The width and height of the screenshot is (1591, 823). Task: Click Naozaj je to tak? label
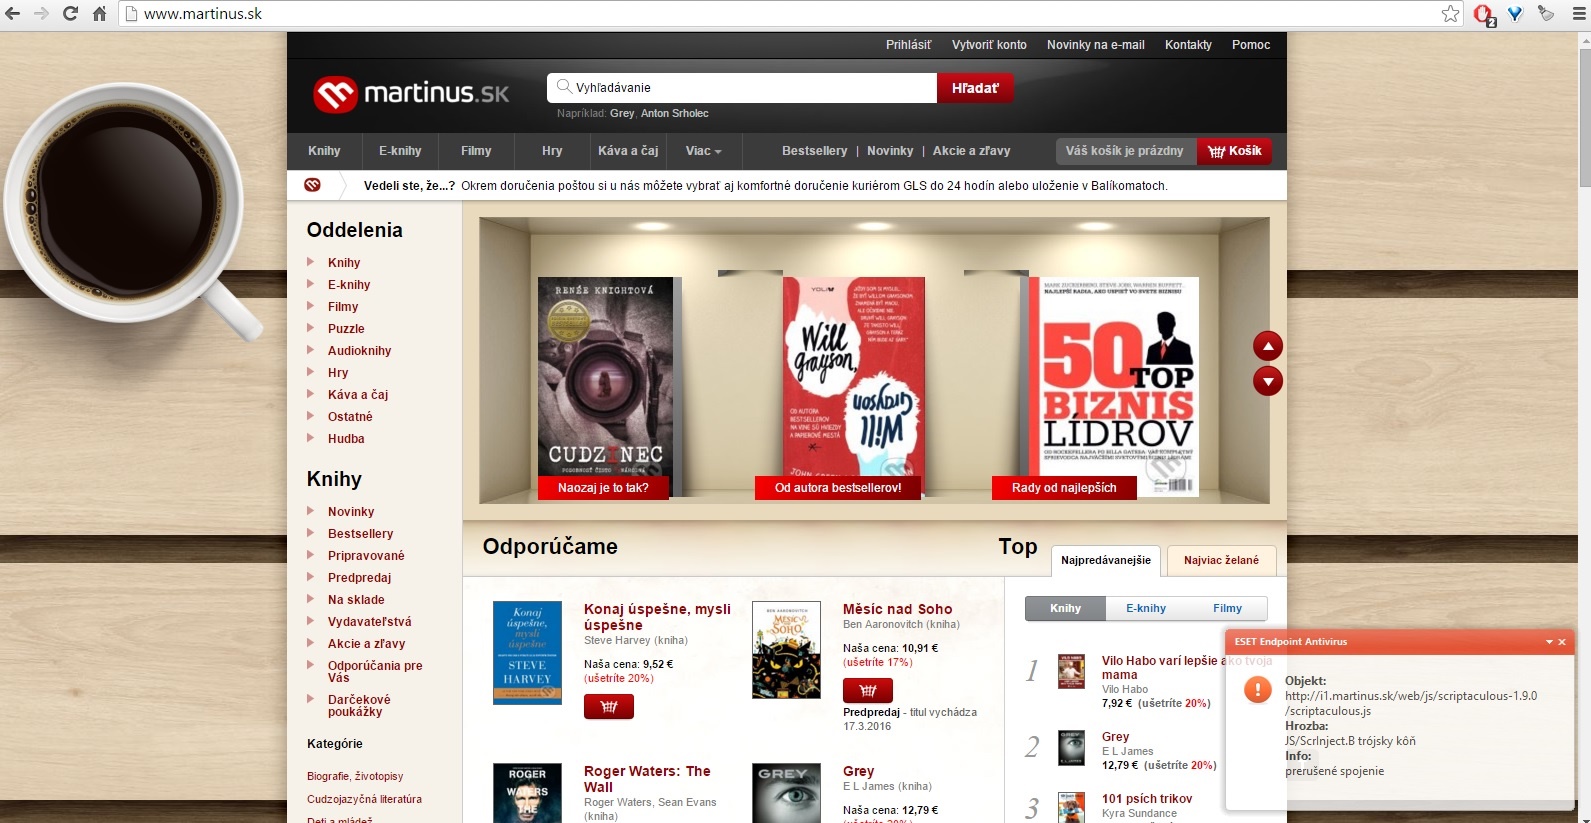click(x=603, y=488)
